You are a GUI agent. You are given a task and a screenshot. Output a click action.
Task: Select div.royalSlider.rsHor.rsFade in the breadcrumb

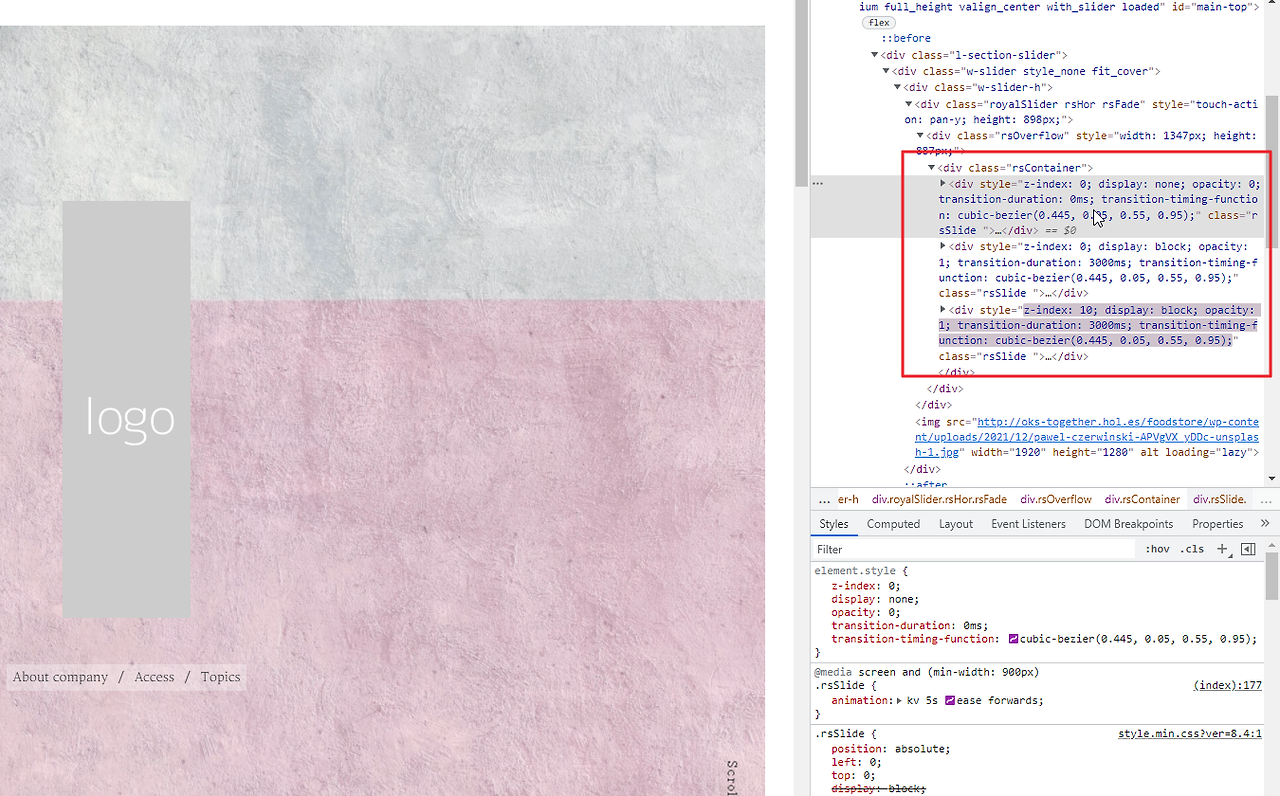[939, 499]
